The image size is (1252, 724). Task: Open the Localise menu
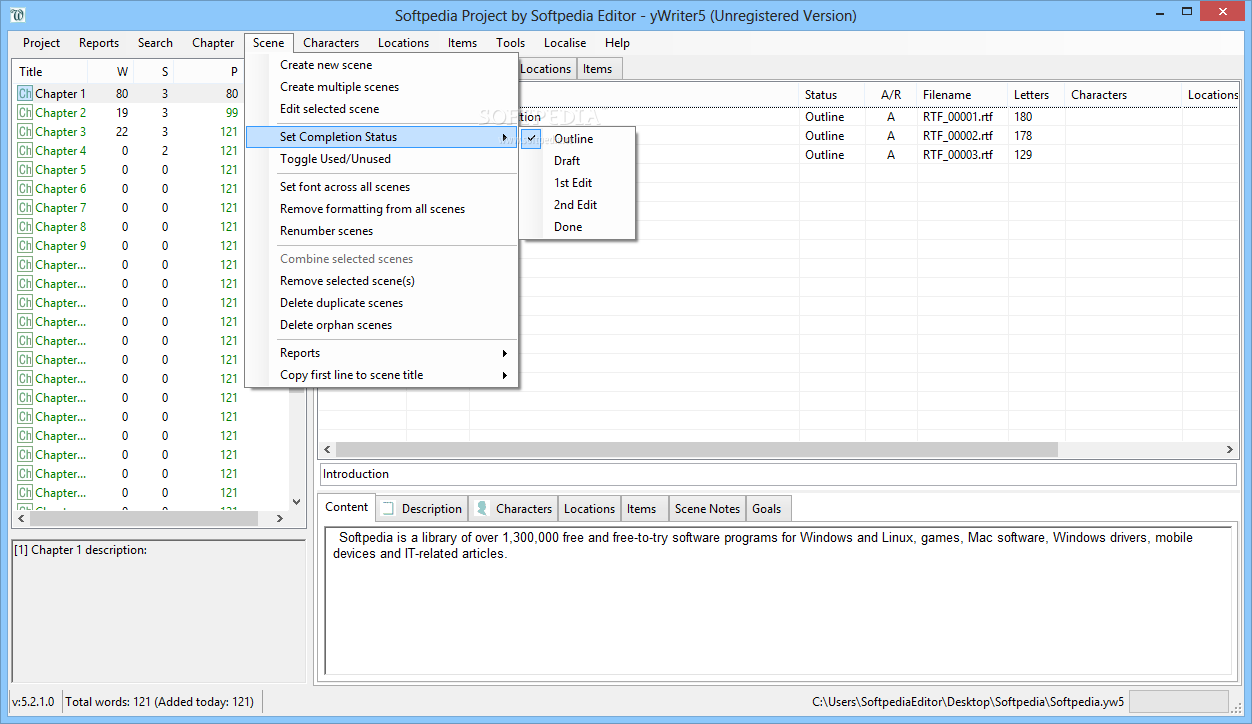pos(565,43)
